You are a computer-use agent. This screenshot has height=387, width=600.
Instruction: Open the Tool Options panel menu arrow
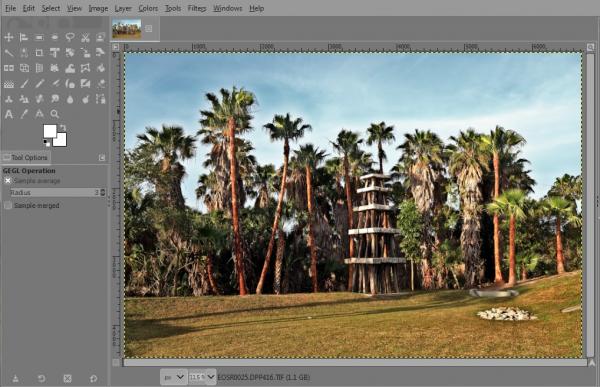(x=102, y=158)
